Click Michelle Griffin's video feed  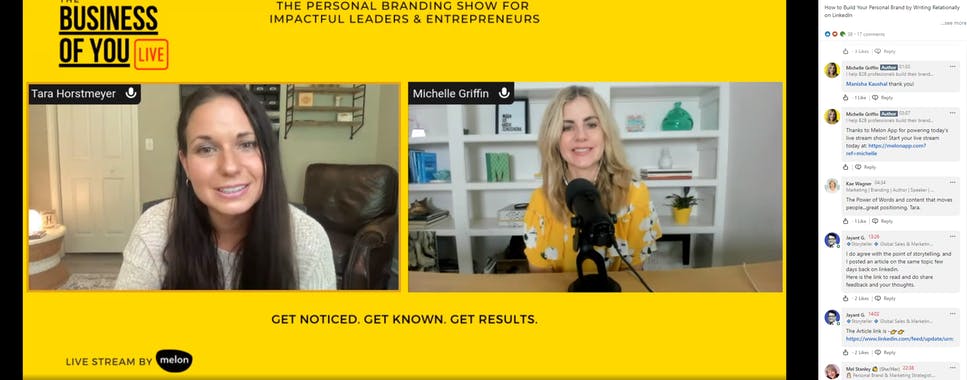[595, 187]
